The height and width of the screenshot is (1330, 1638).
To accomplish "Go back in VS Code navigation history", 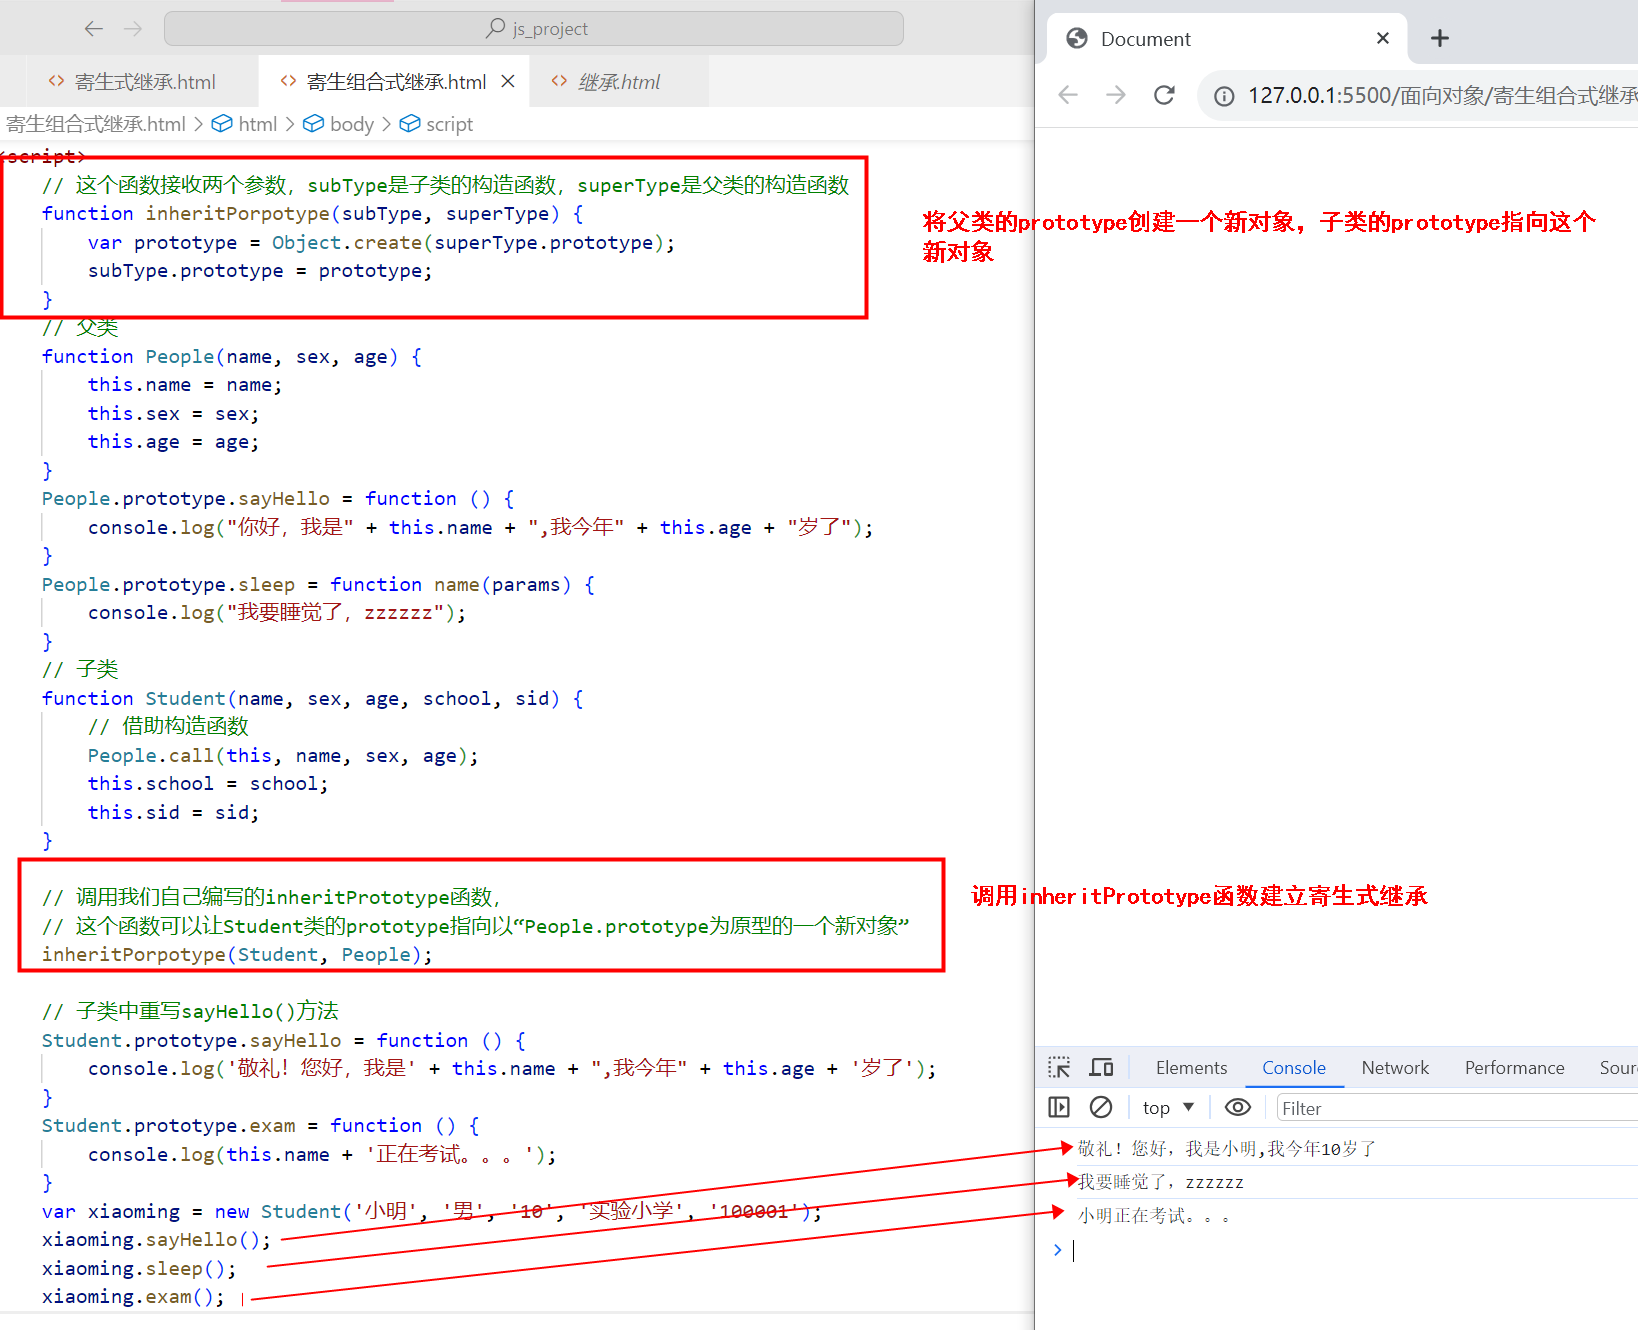I will [x=94, y=29].
